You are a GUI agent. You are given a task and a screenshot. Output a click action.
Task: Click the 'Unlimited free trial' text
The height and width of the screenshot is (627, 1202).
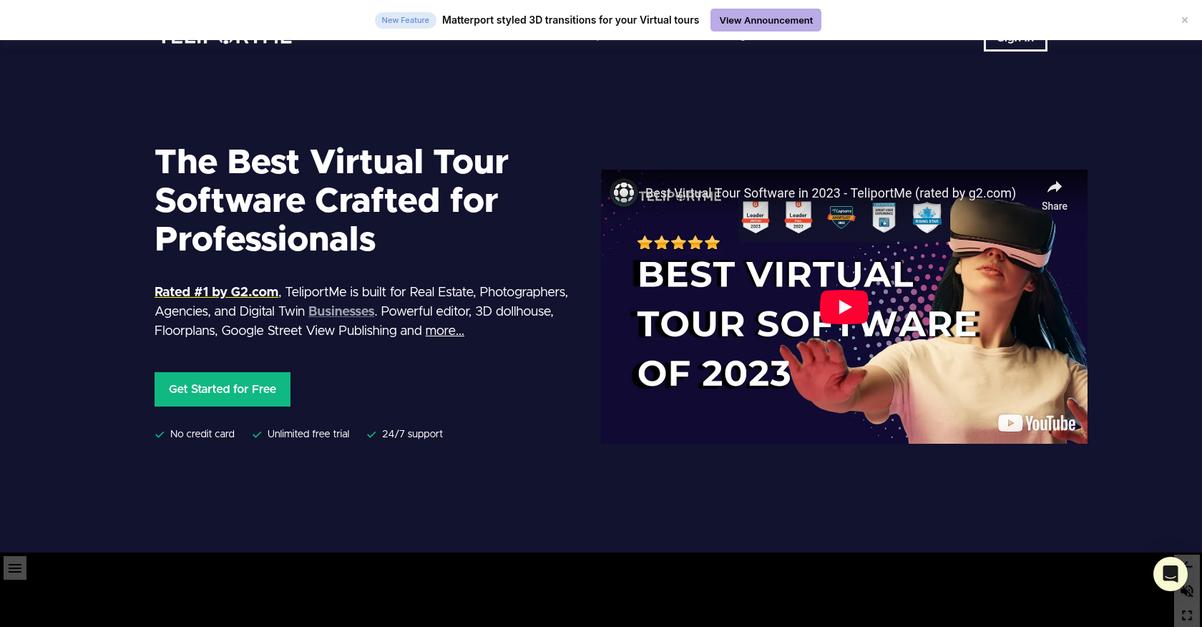[x=308, y=434]
